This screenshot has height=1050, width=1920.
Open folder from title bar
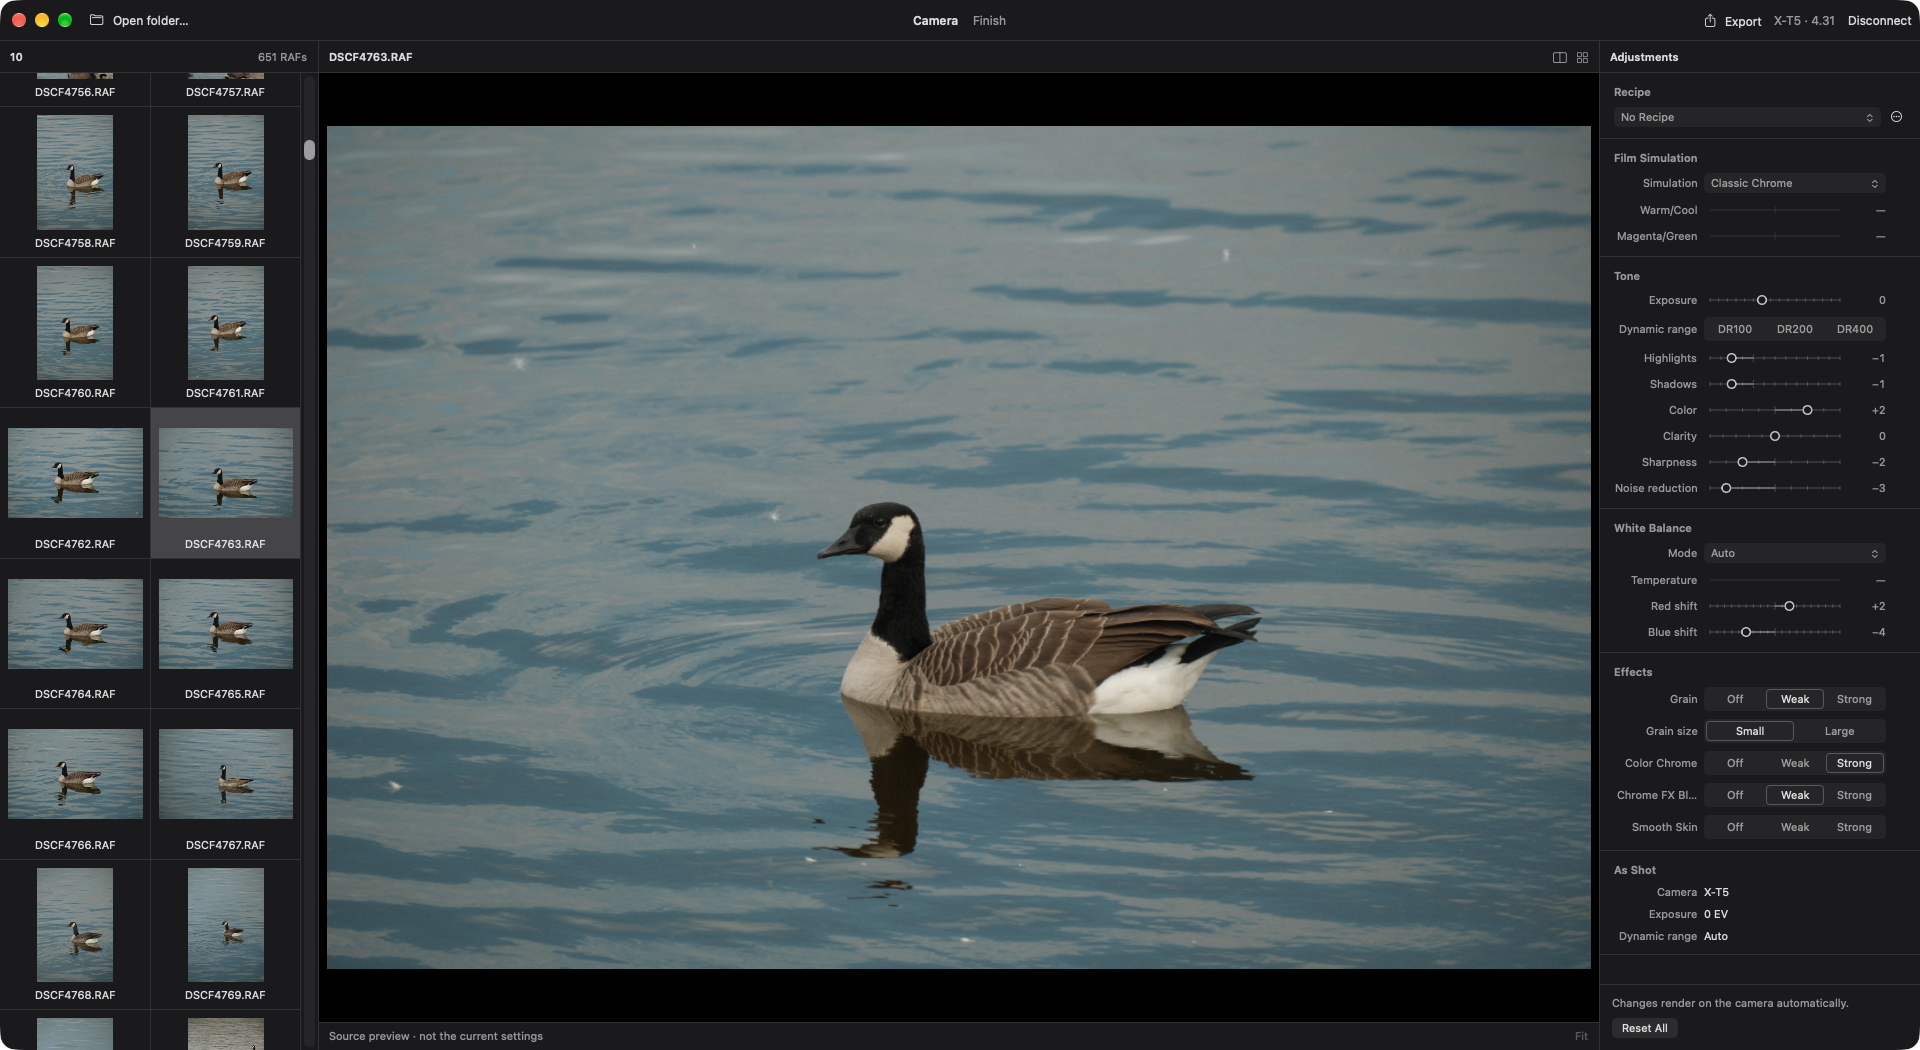point(139,20)
